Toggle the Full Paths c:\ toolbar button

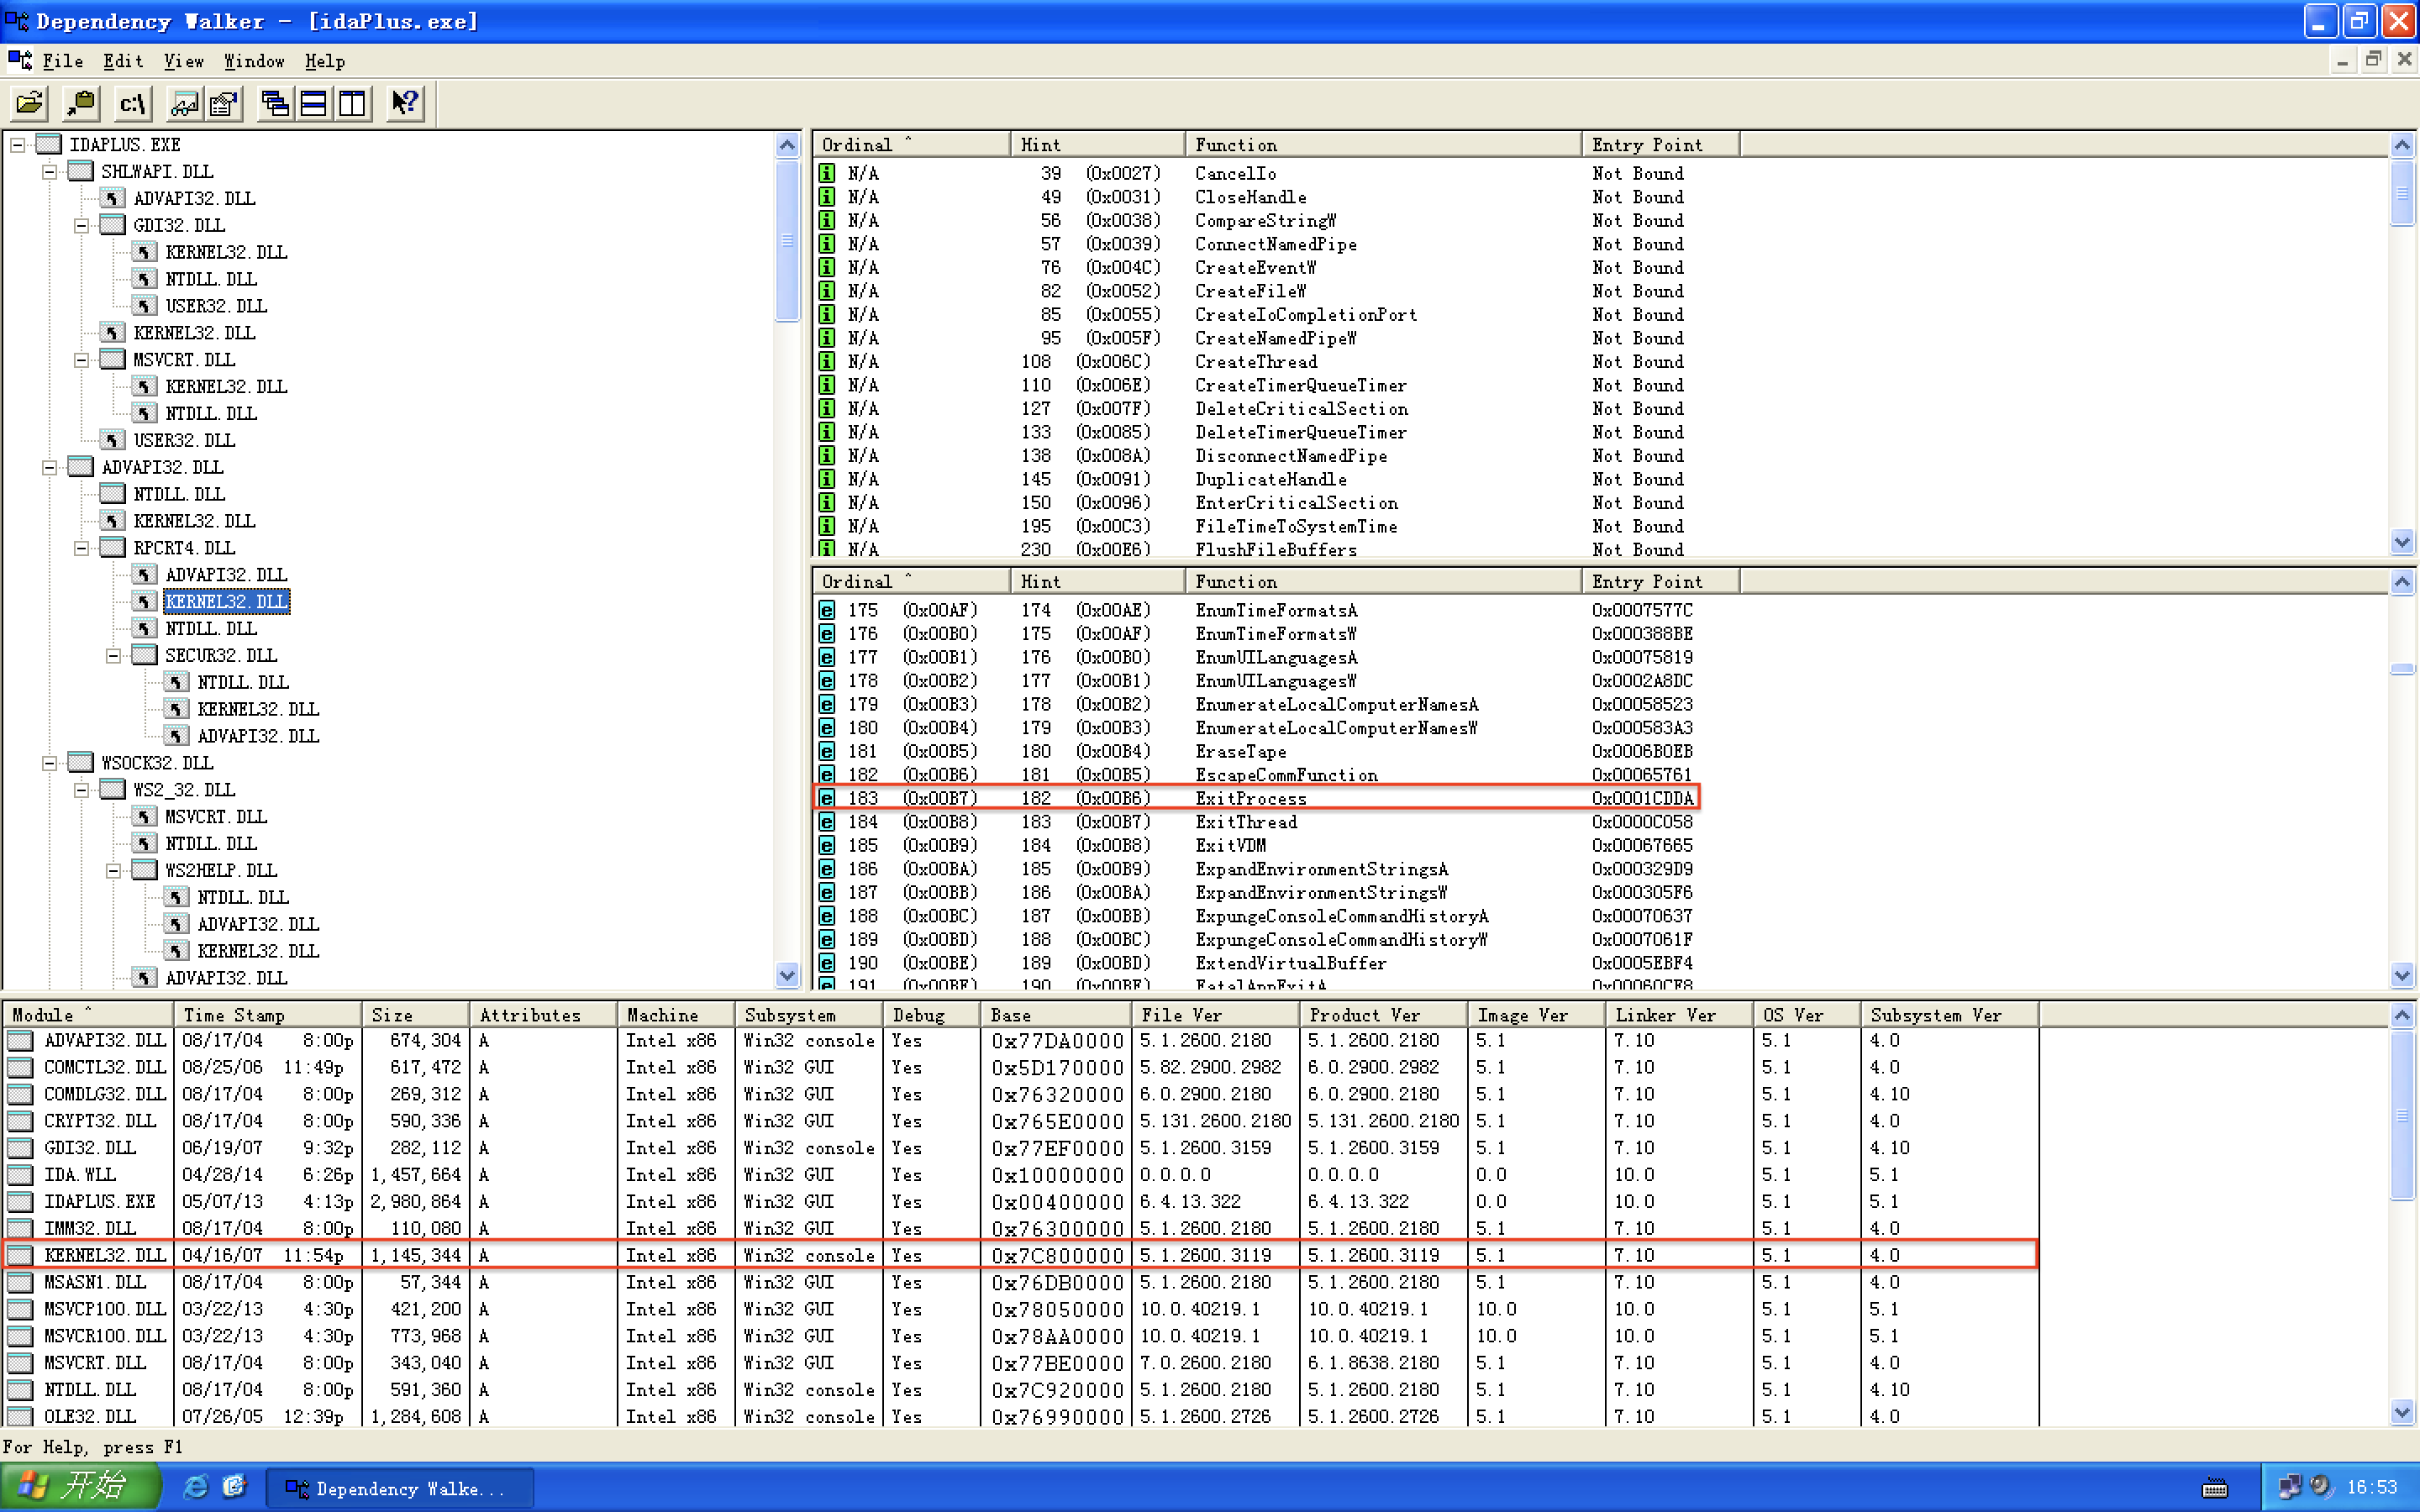(132, 103)
